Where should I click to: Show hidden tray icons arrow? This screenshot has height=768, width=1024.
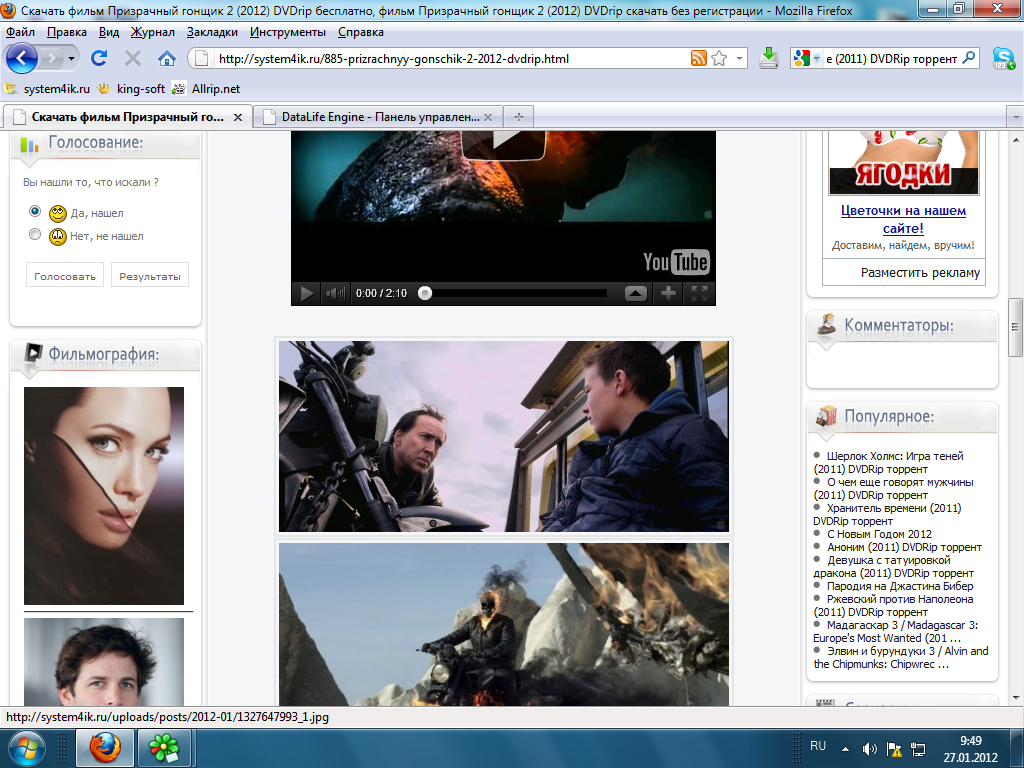[x=846, y=749]
